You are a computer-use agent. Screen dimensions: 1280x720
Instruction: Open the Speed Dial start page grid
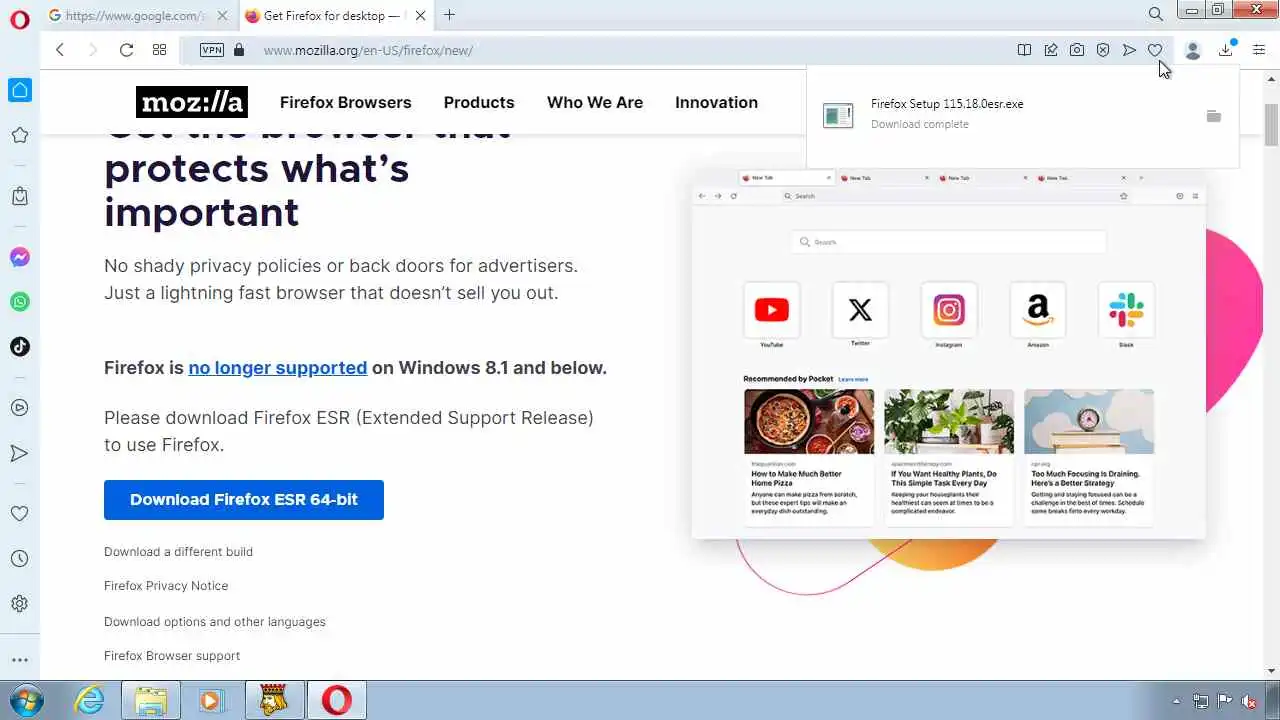(x=159, y=50)
